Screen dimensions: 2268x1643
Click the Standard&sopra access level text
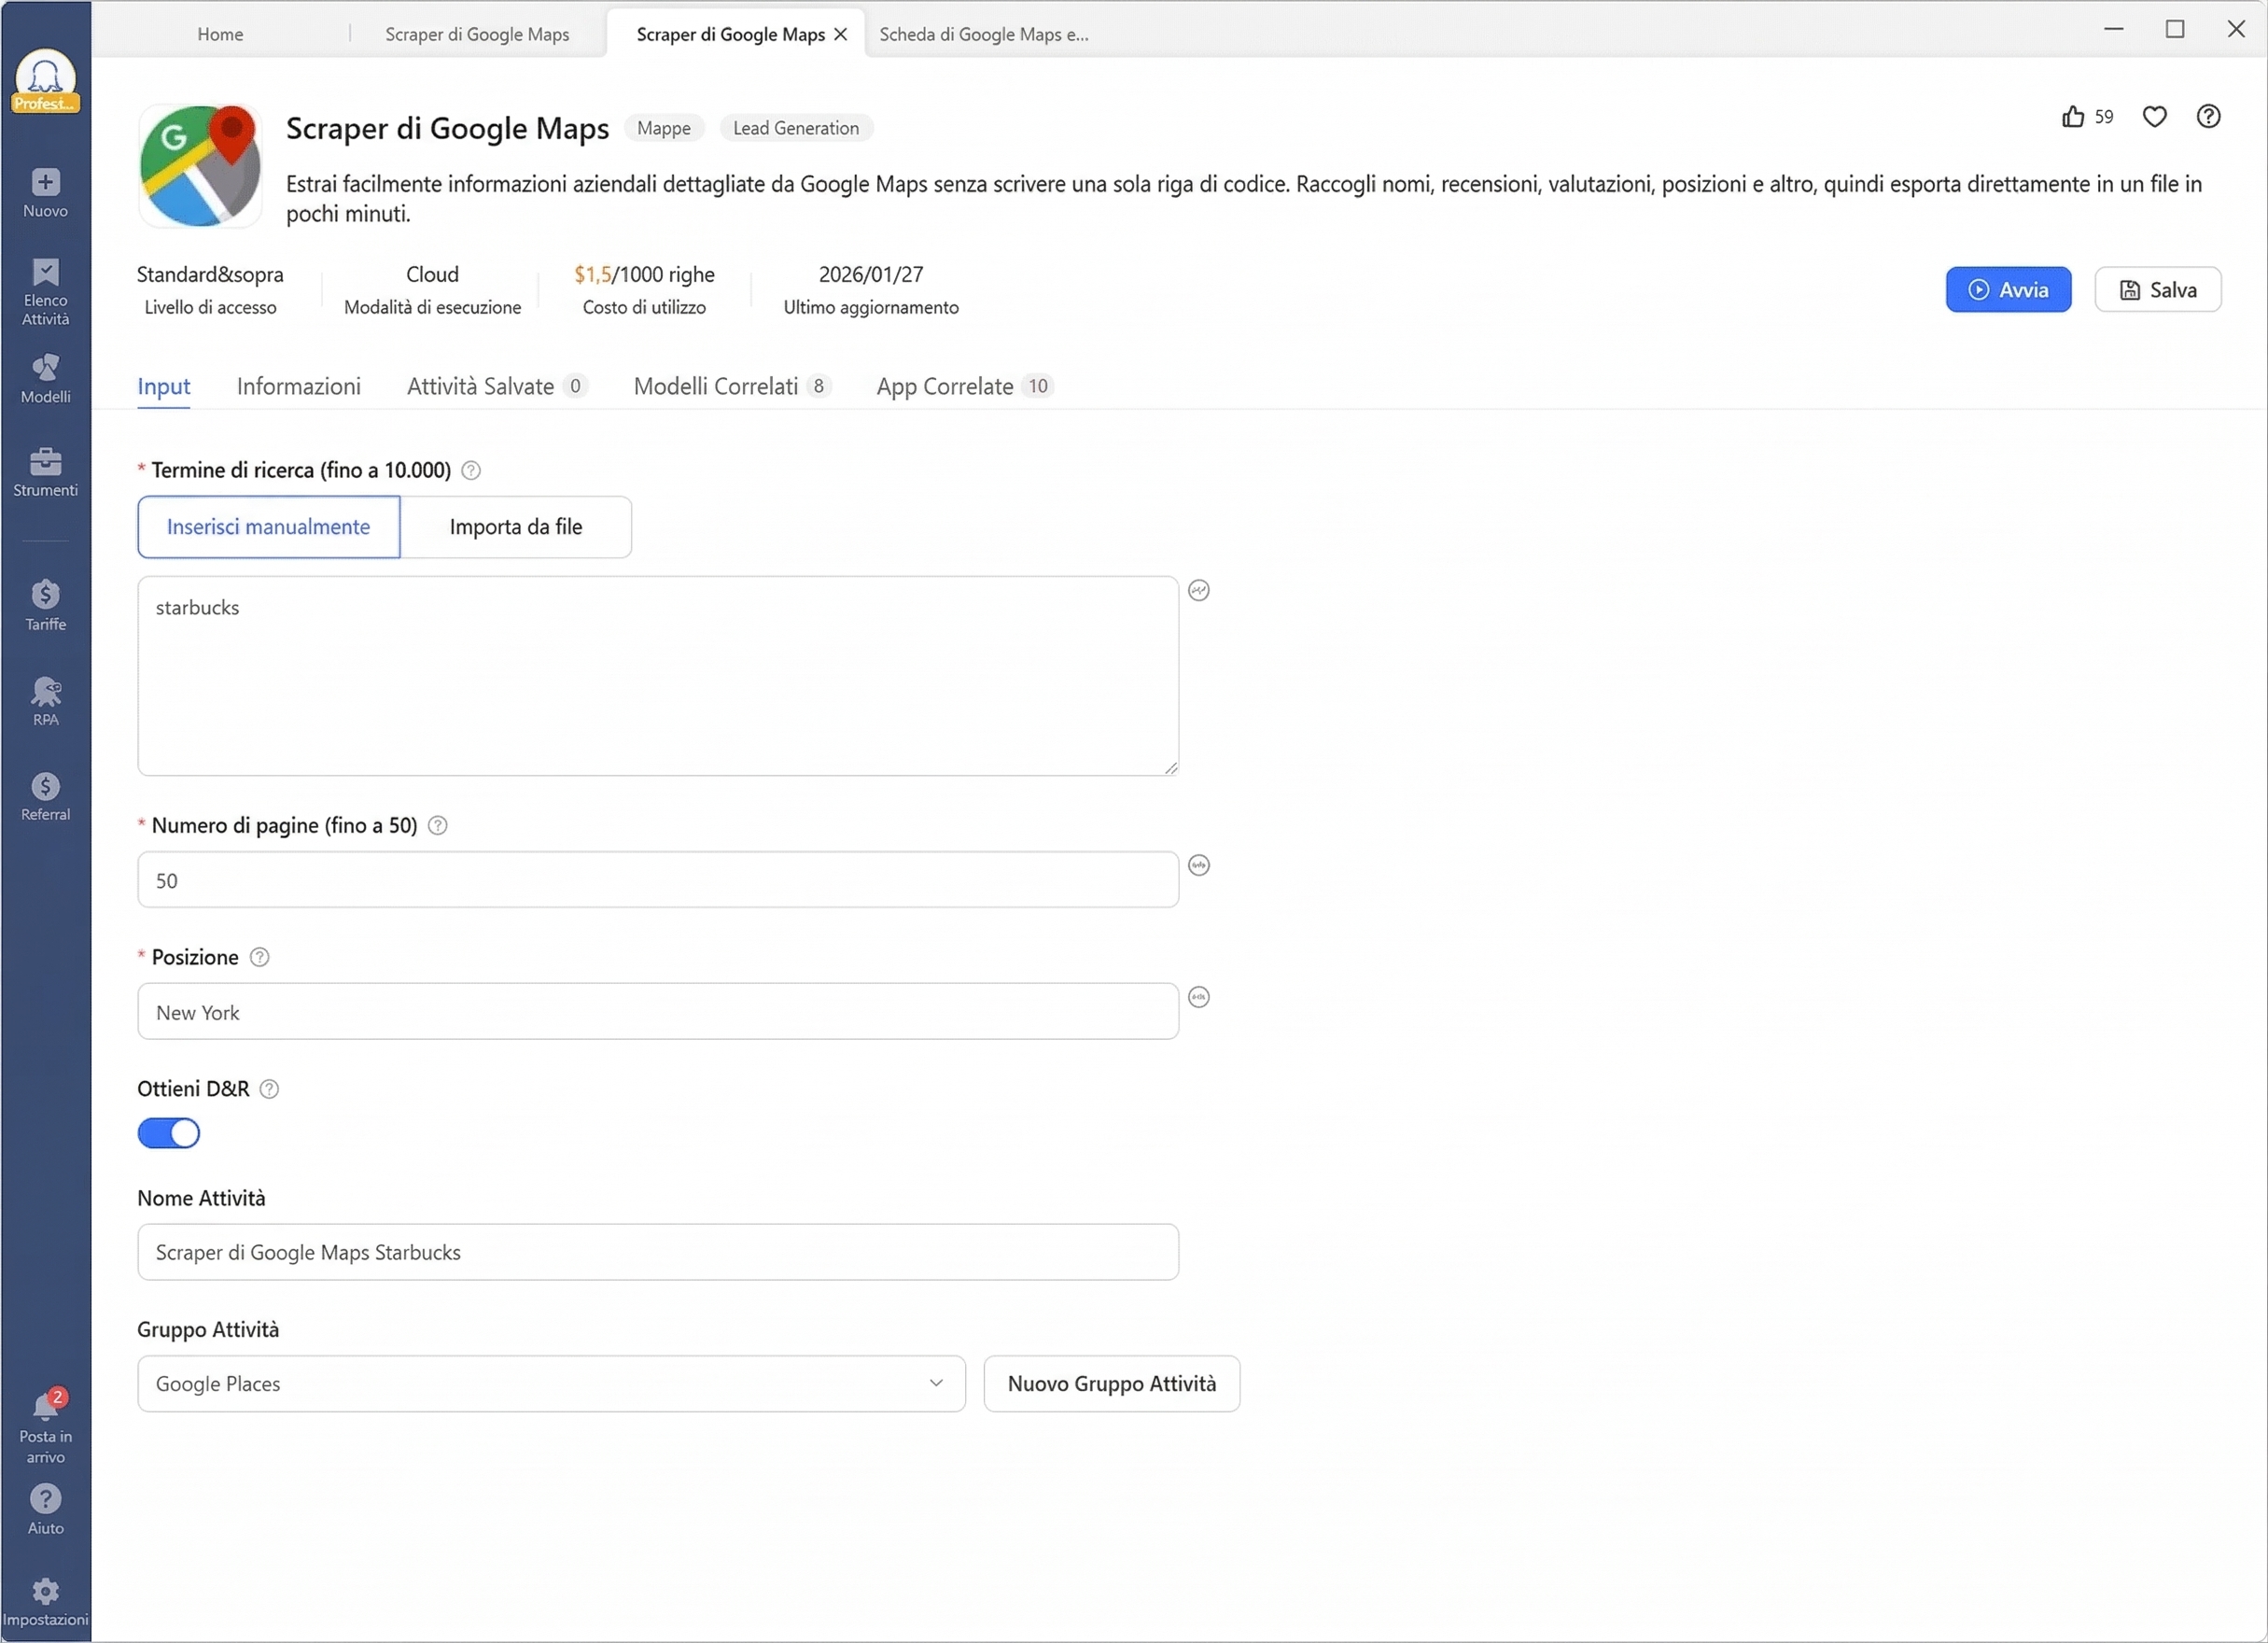[x=210, y=275]
